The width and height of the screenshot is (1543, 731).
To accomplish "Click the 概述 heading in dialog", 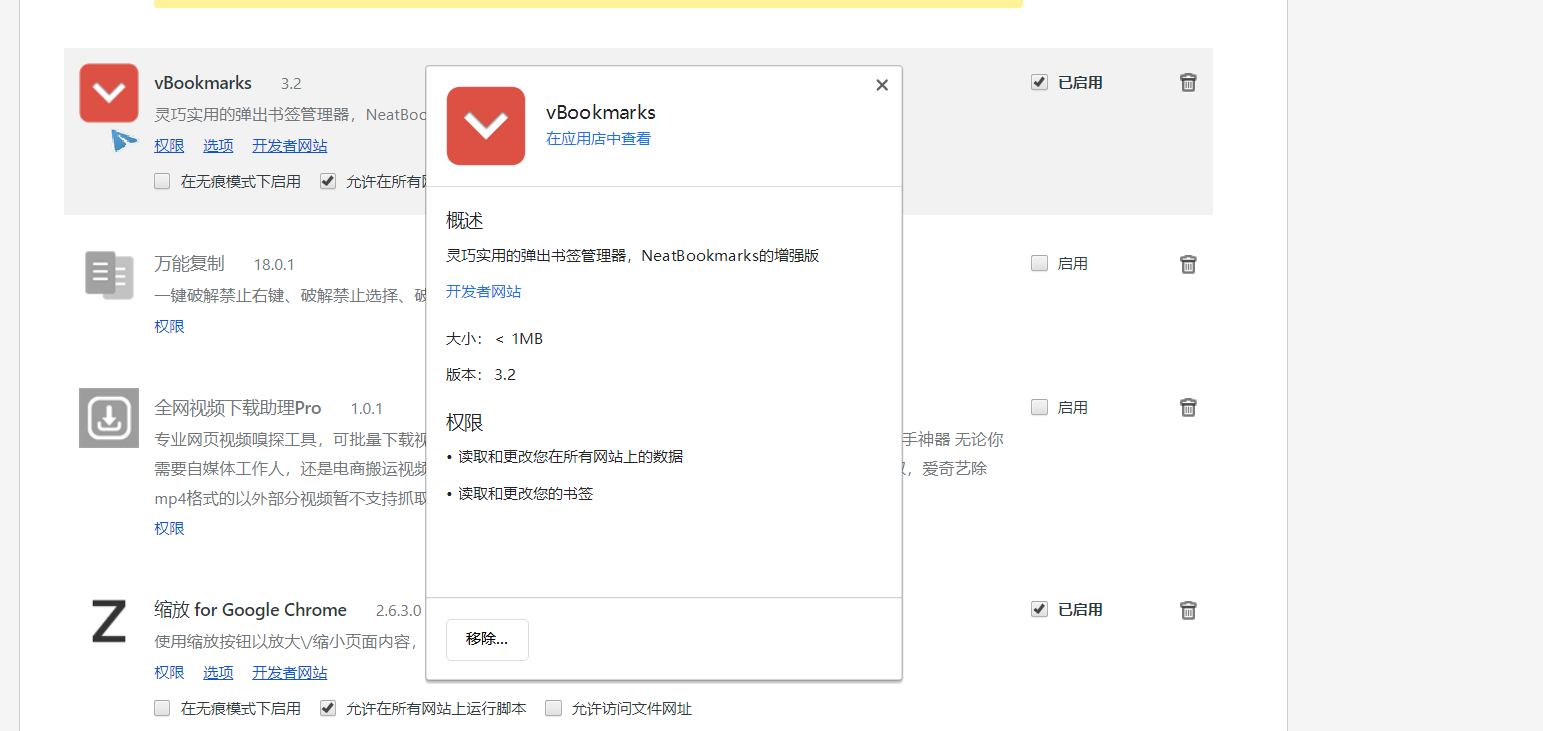I will coord(465,221).
